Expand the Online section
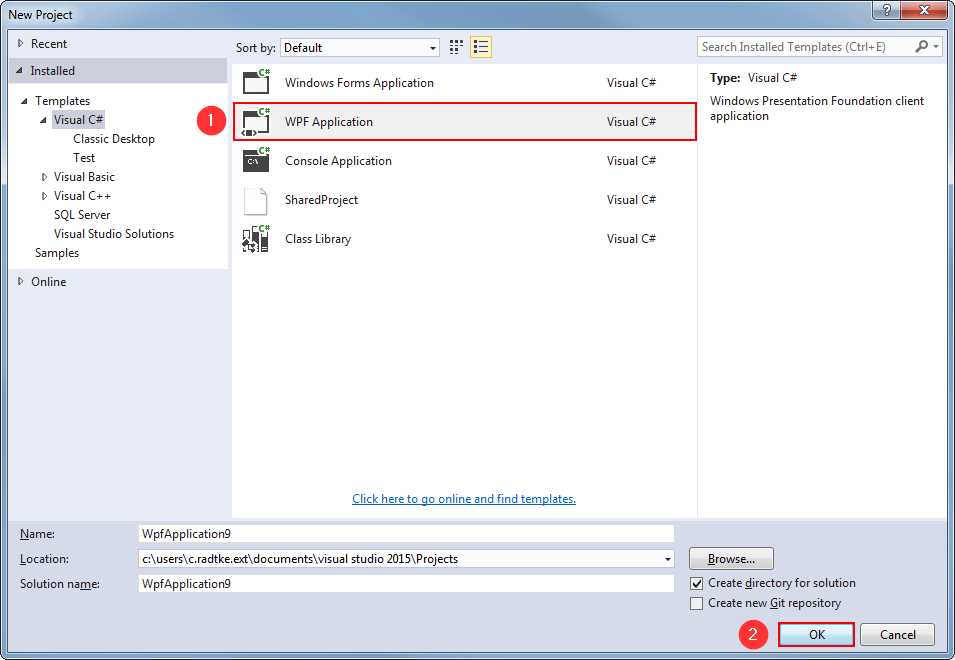955x660 pixels. [x=21, y=281]
